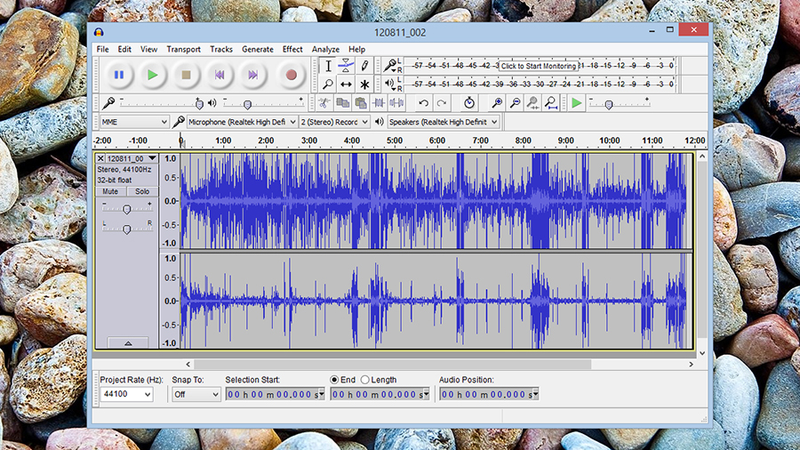Screen dimensions: 800x450
Task: Open the MME audio host dropdown
Action: click(x=134, y=122)
